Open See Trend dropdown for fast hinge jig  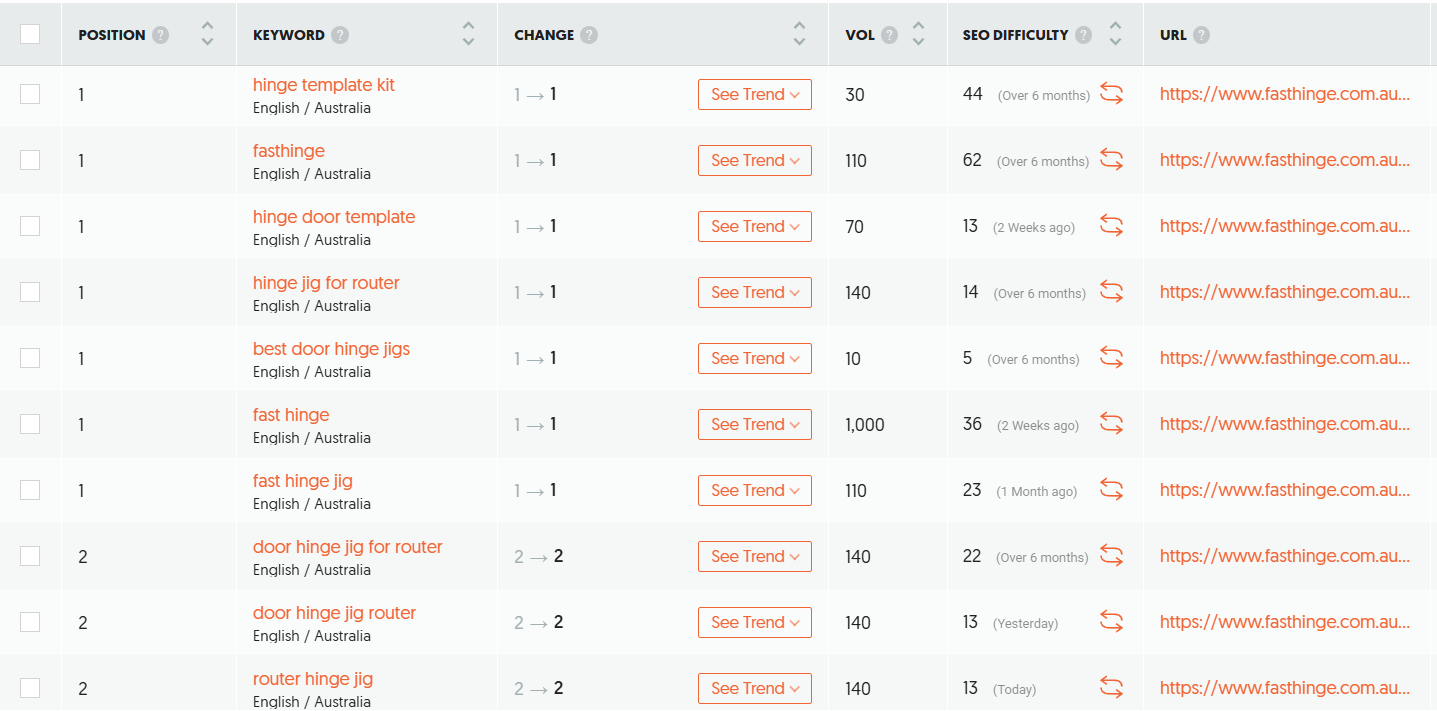tap(754, 491)
